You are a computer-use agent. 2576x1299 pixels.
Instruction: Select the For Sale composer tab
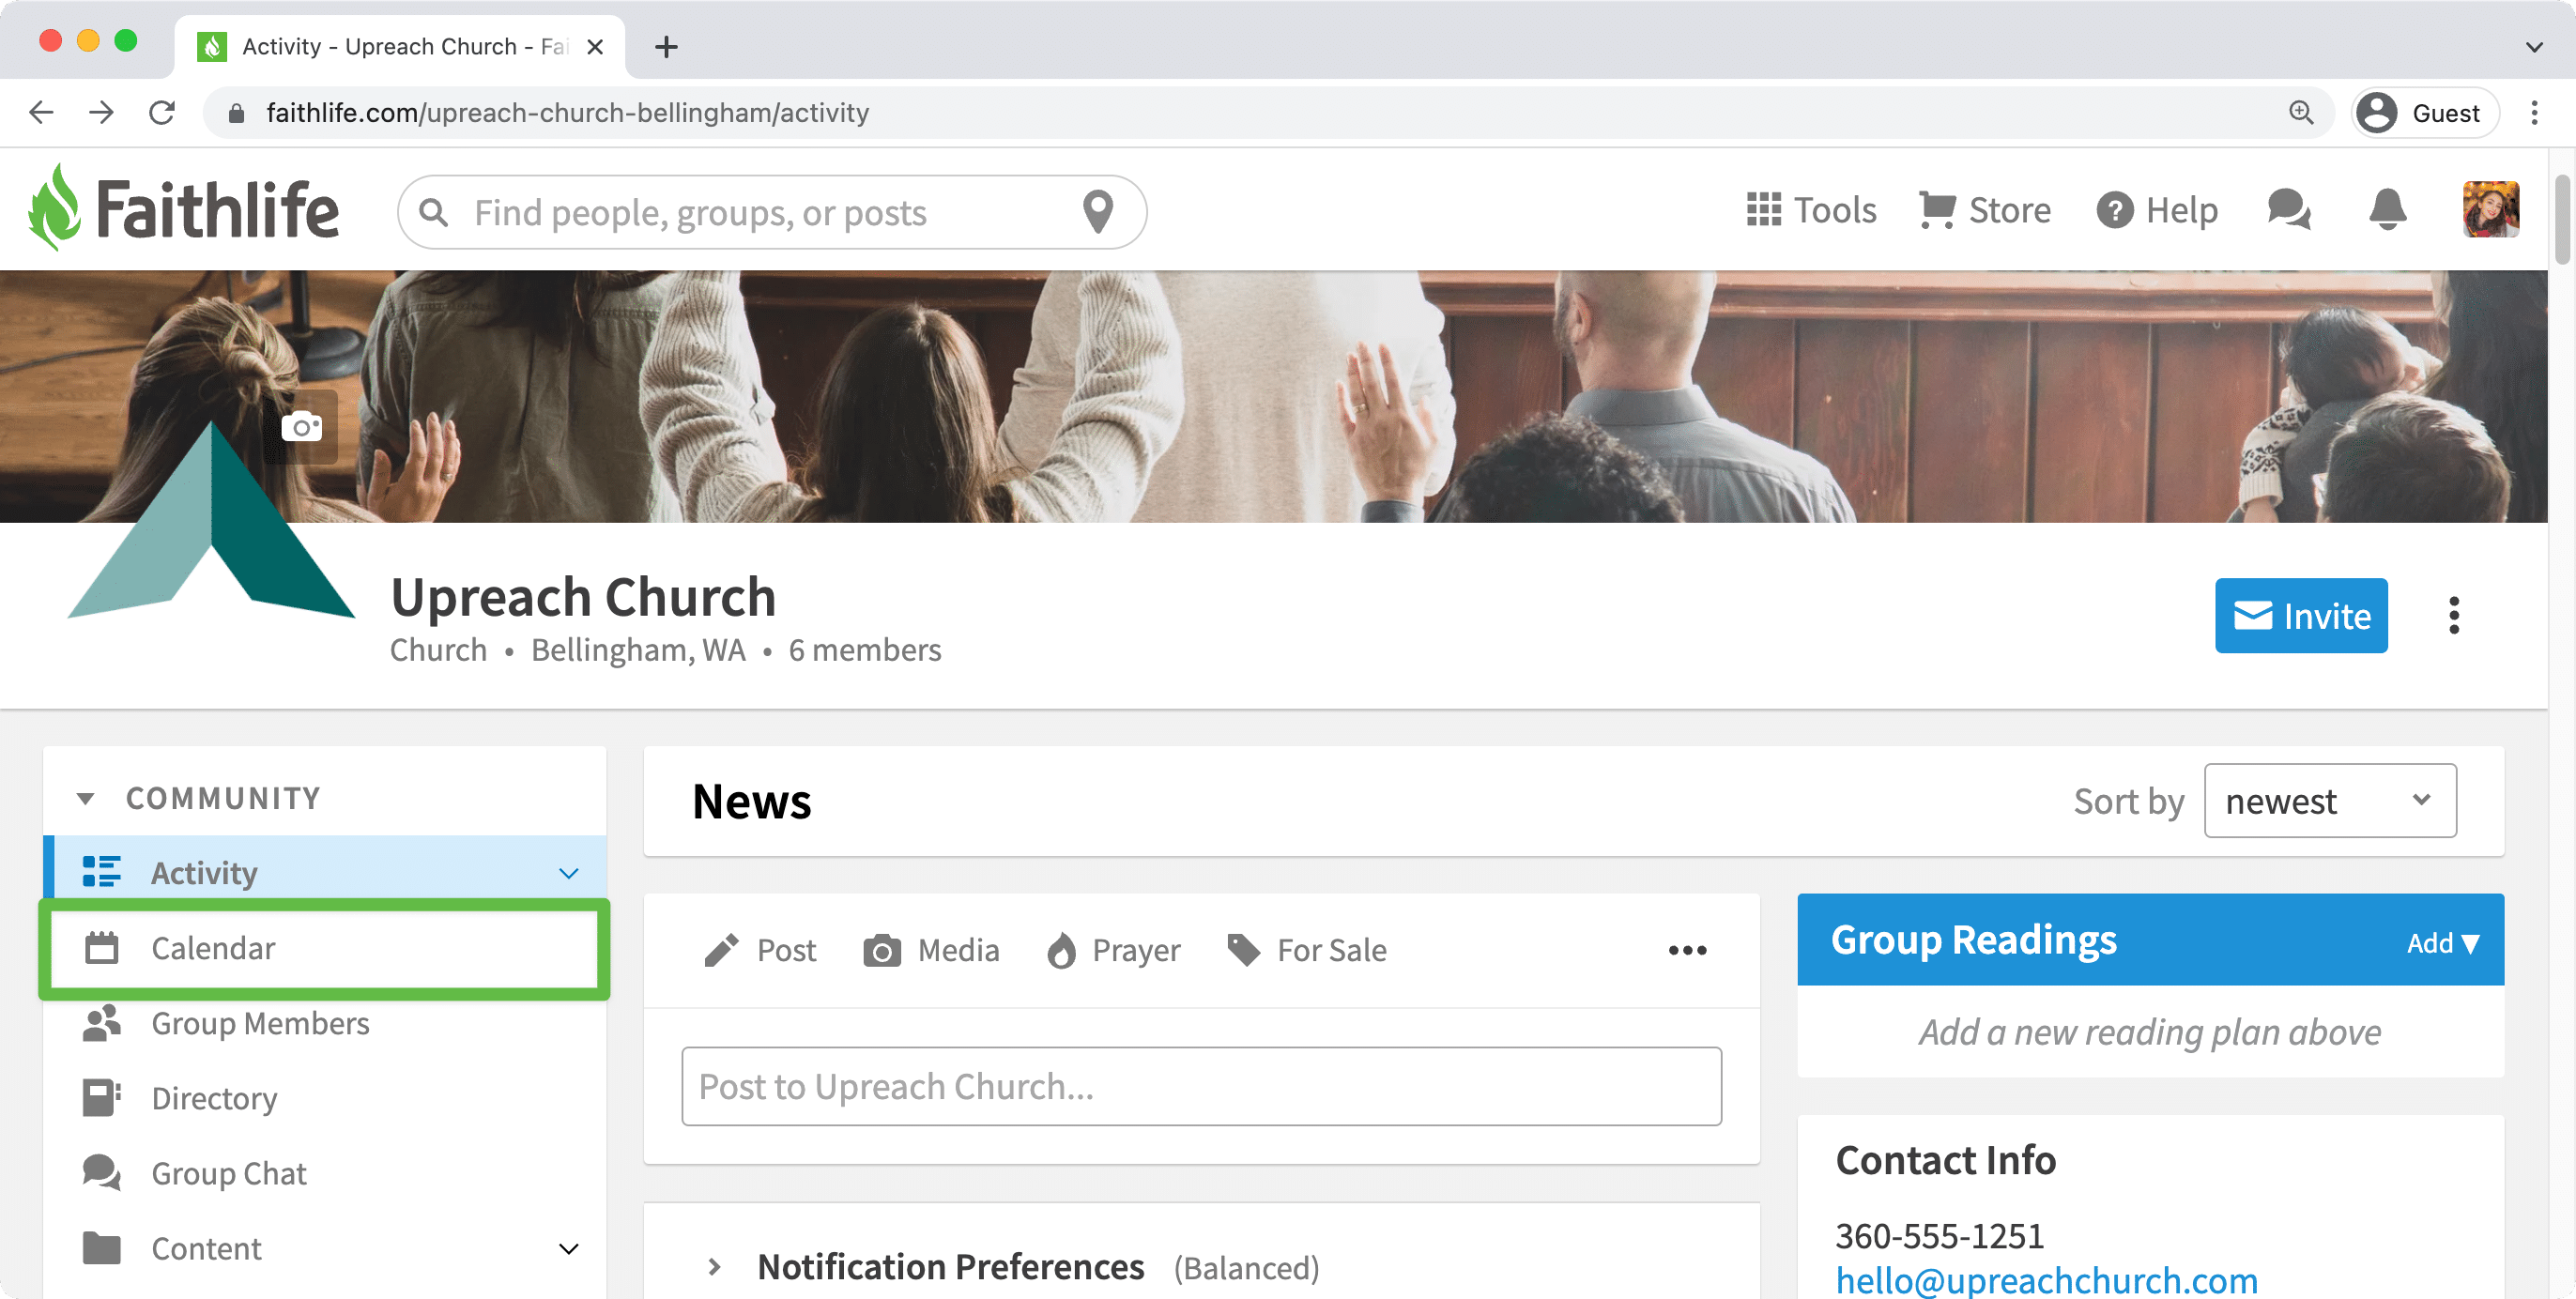tap(1307, 950)
